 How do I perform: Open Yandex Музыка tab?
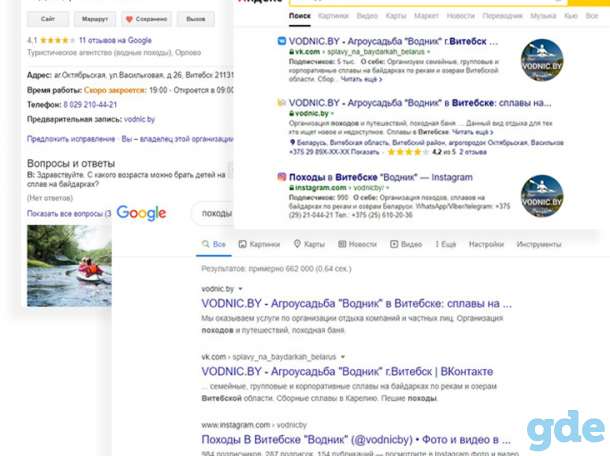543,16
